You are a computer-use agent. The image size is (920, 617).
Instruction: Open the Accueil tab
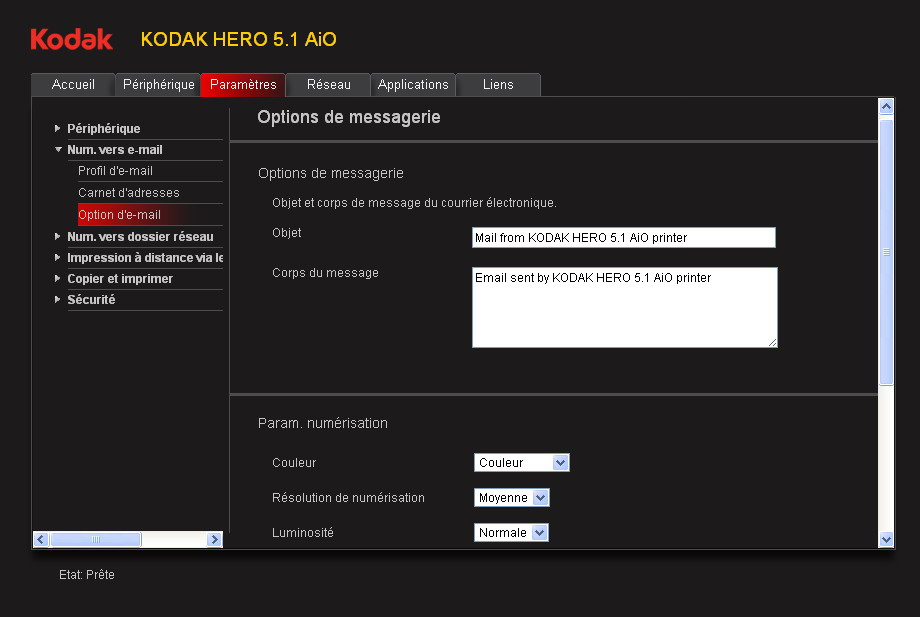pyautogui.click(x=73, y=85)
